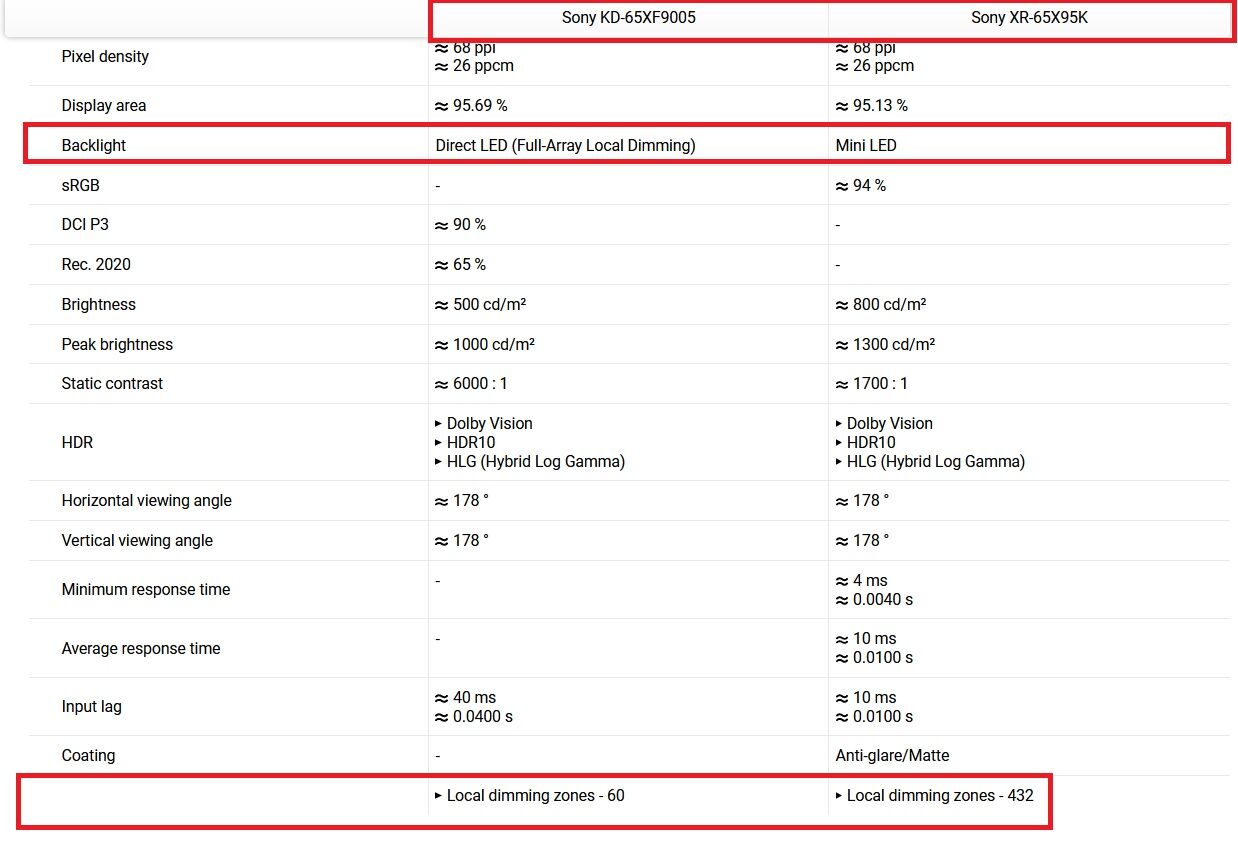Select the Peak brightness row label

tap(117, 344)
